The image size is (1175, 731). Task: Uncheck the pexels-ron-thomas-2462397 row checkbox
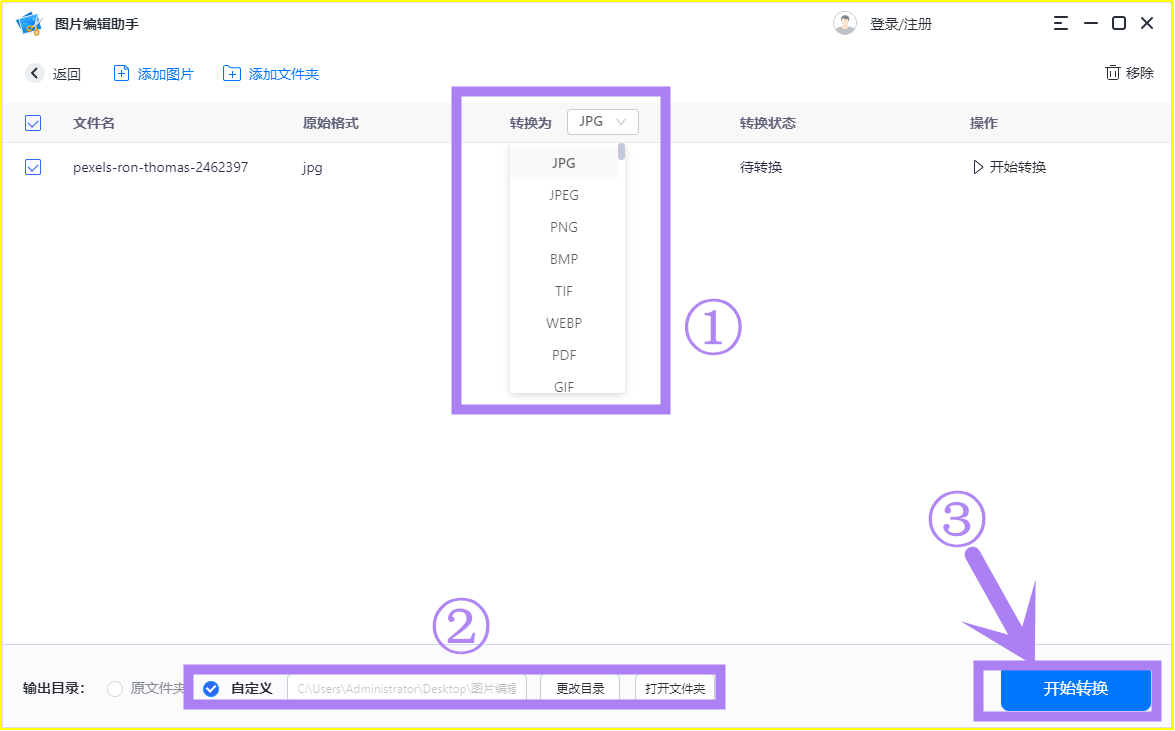[33, 167]
